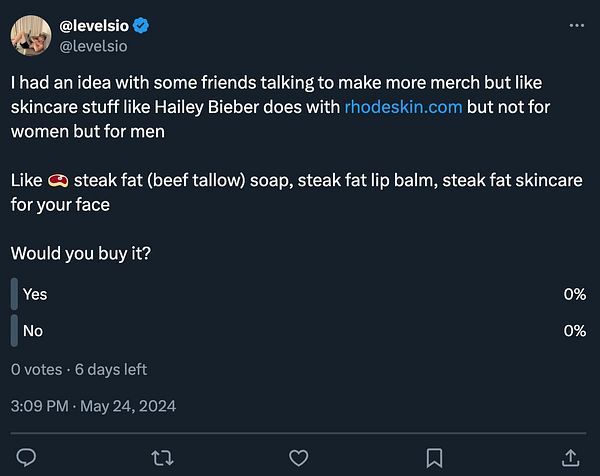Open the three-dot more options menu
This screenshot has width=600, height=476.
[575, 26]
